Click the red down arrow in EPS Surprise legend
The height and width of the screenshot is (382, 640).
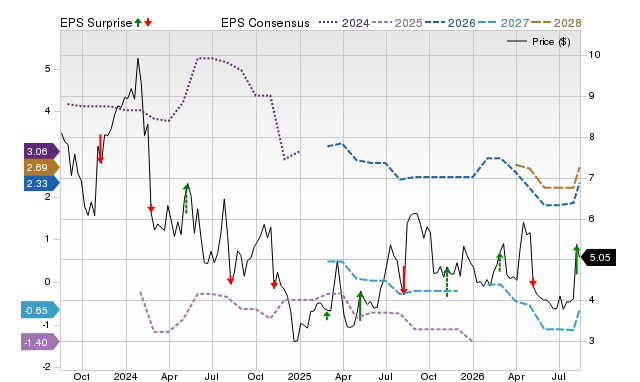(x=148, y=23)
